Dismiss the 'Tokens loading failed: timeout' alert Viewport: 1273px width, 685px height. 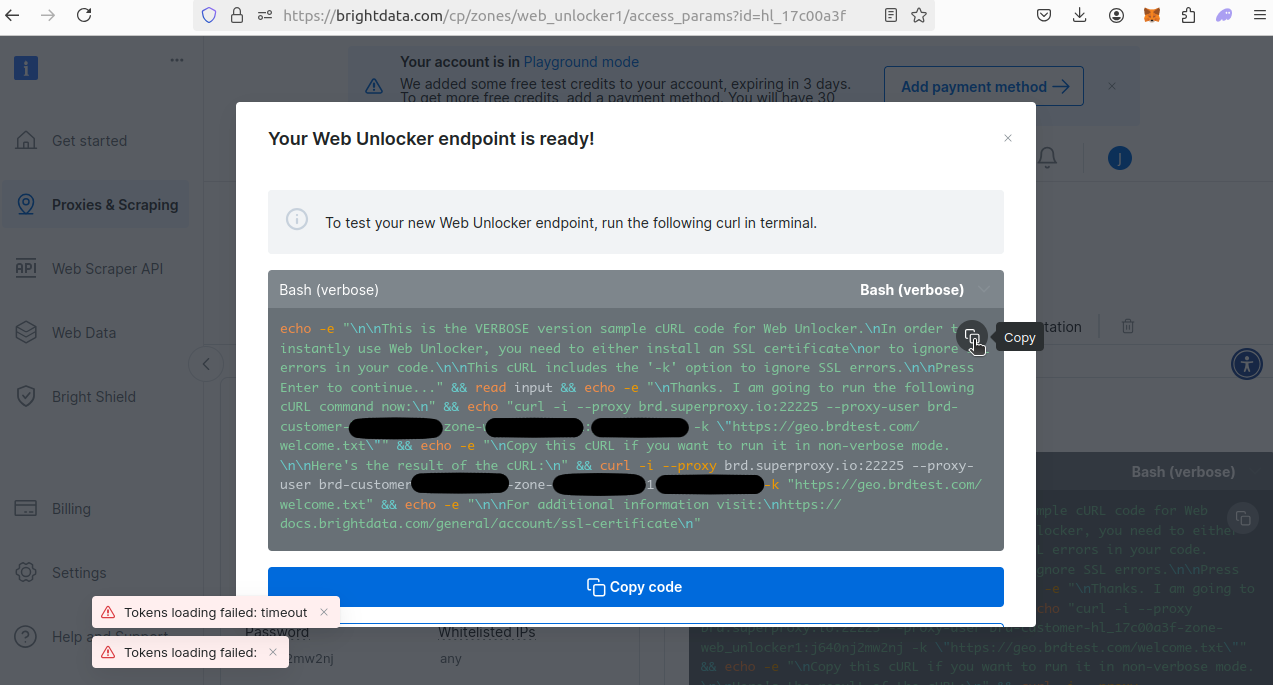pyautogui.click(x=324, y=612)
